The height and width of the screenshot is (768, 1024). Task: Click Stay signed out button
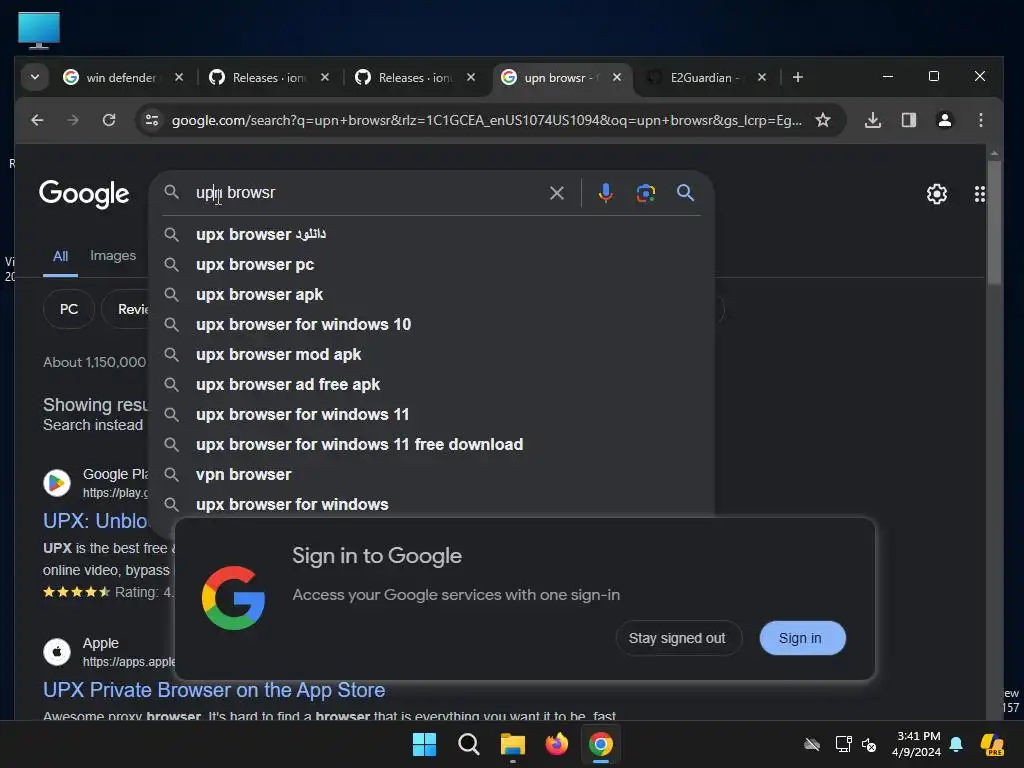678,638
